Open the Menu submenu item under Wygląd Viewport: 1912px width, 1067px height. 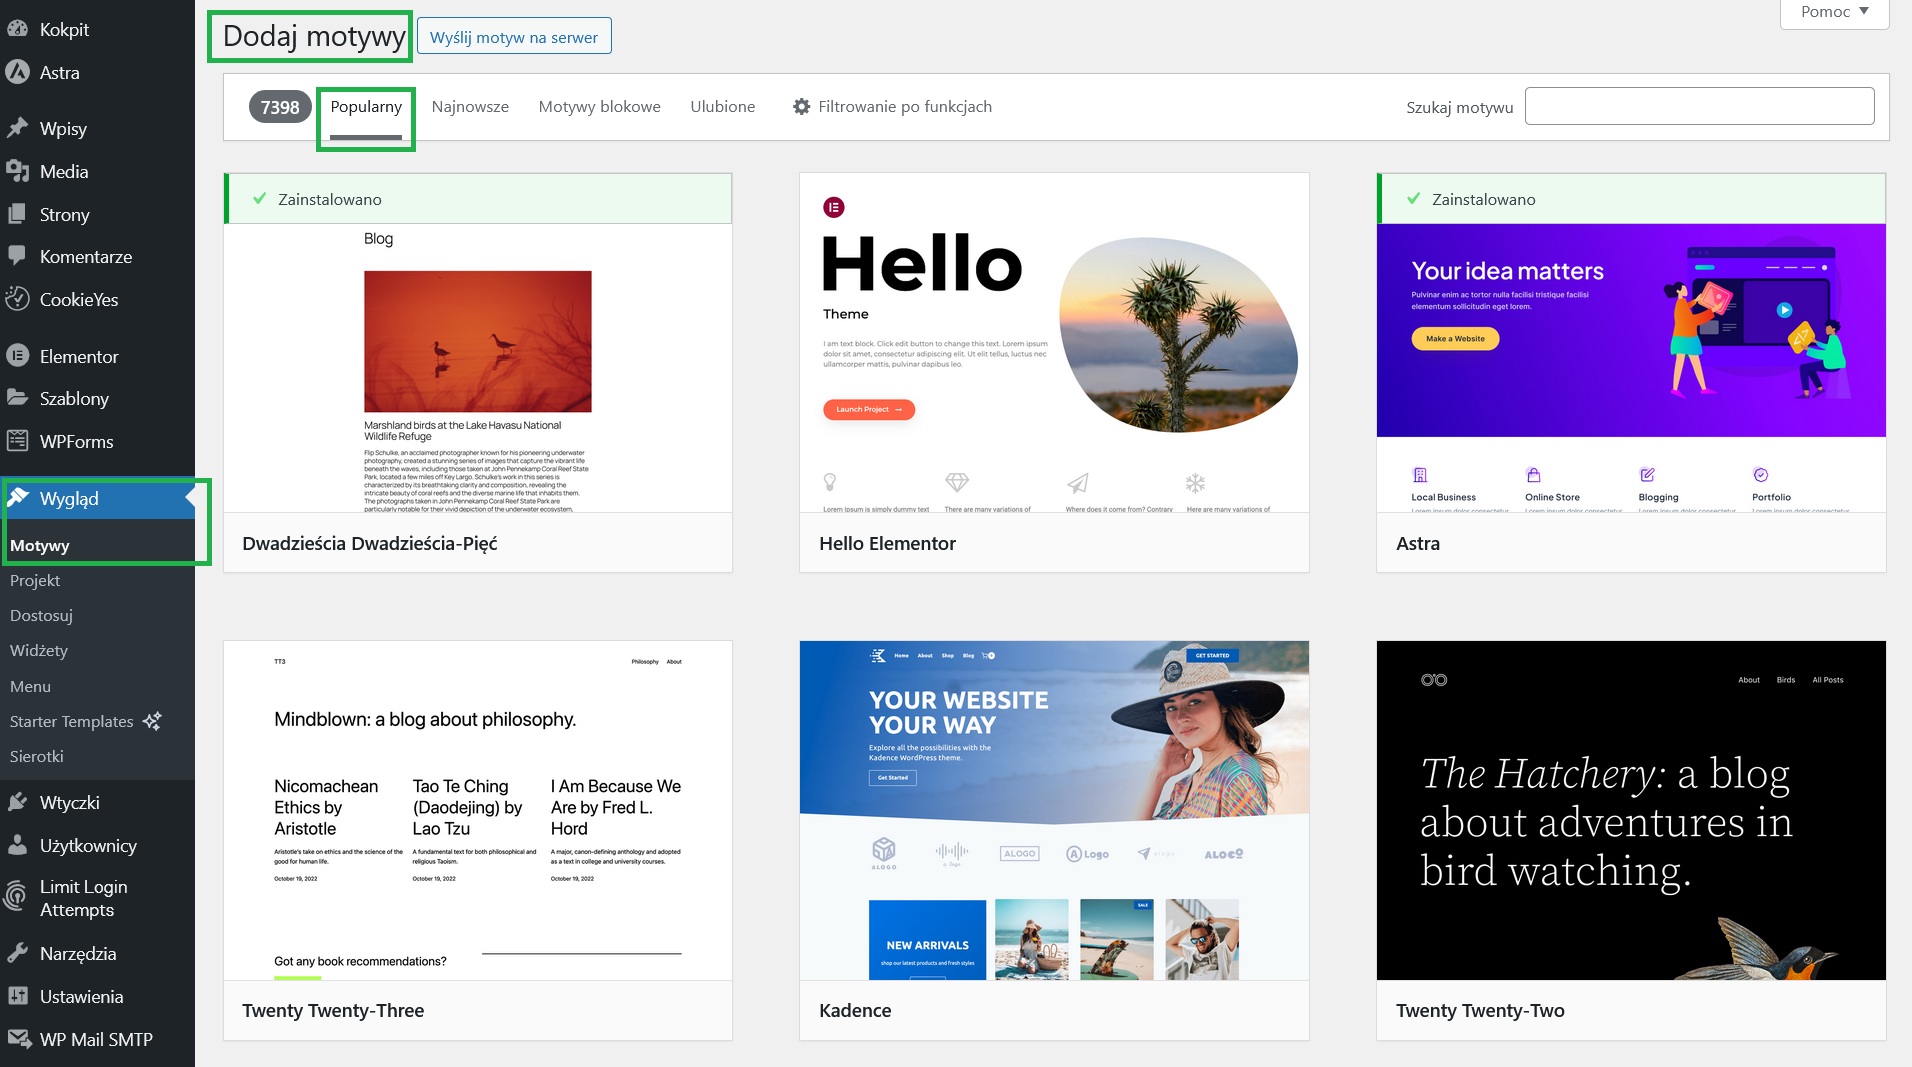(x=30, y=687)
